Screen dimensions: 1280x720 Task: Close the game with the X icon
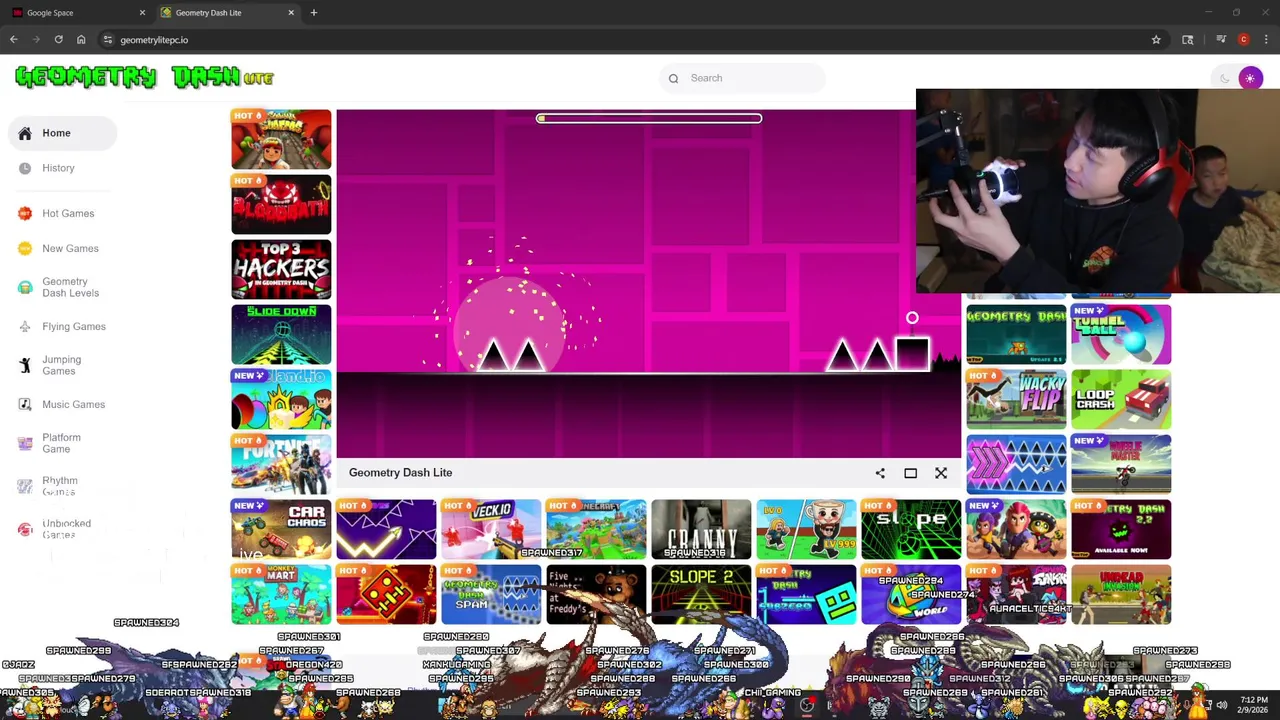[x=941, y=473]
